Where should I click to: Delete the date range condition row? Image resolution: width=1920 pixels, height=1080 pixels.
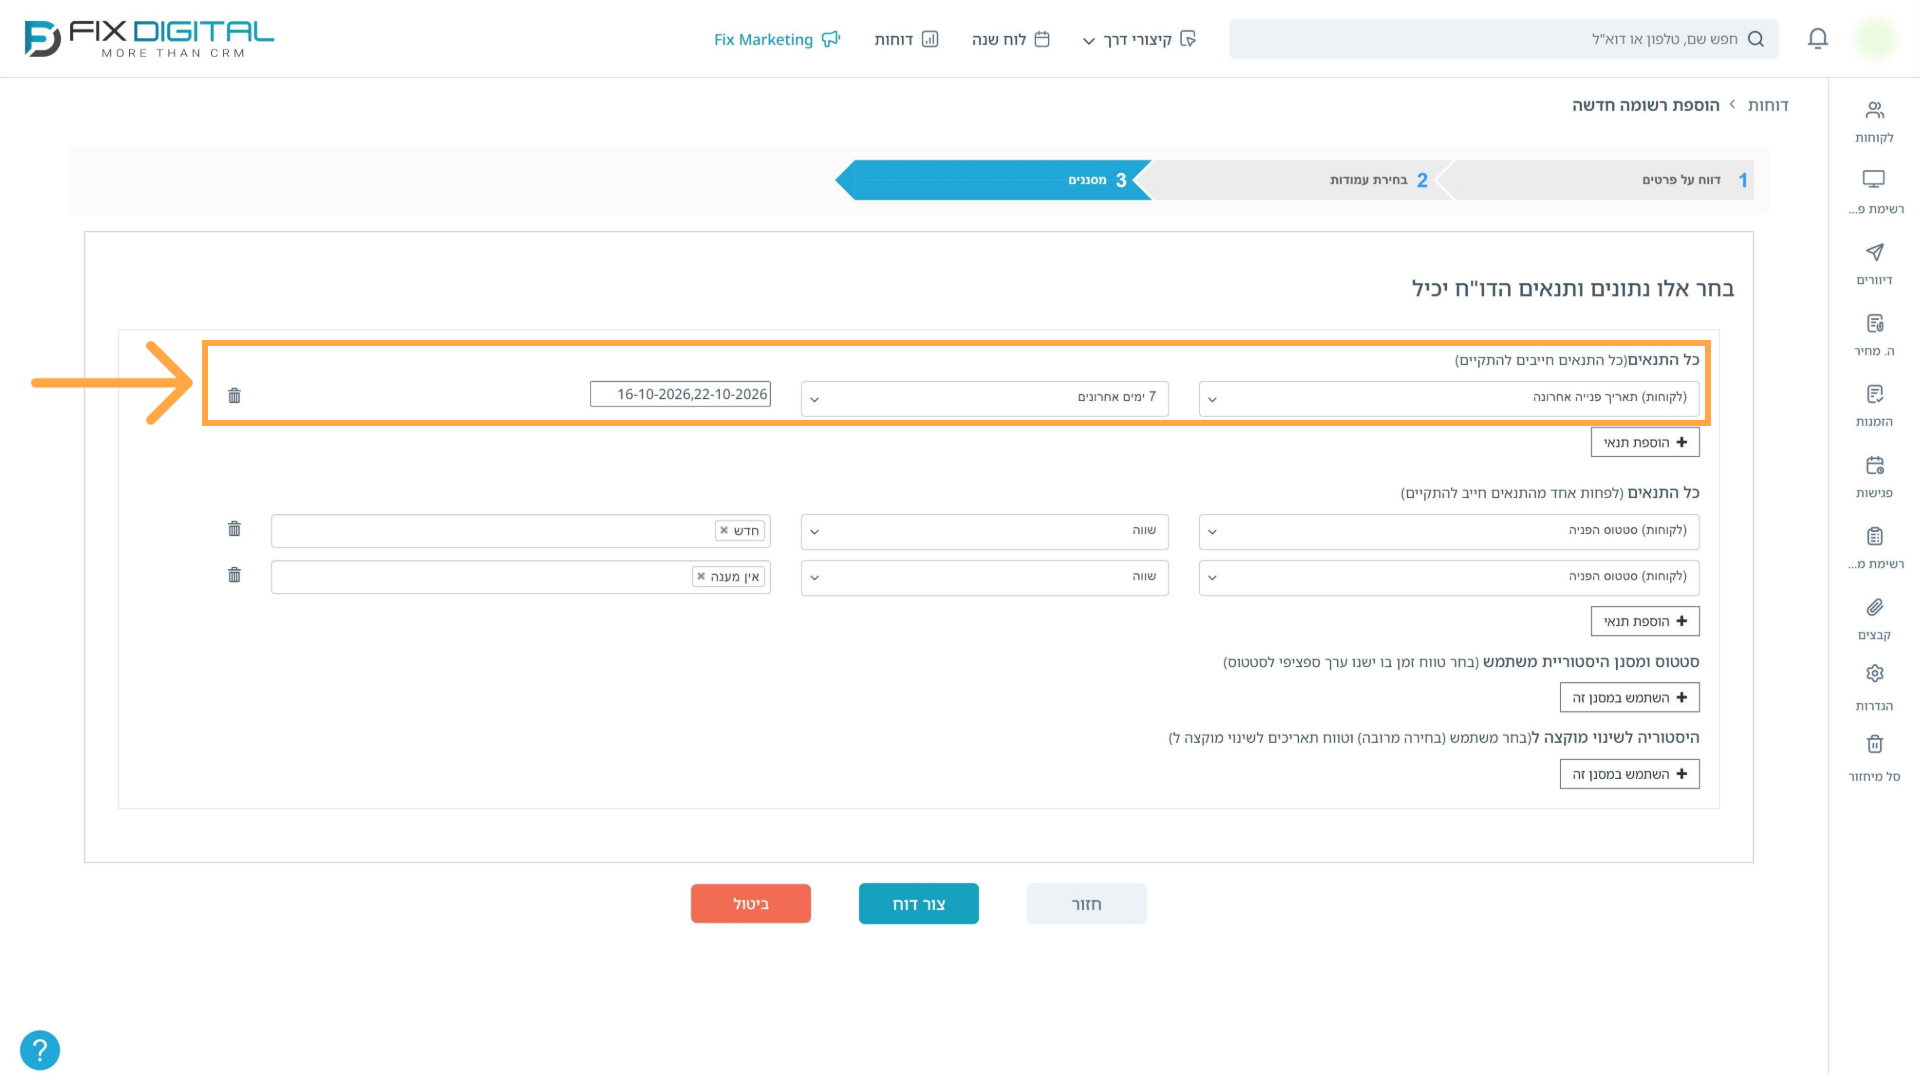(234, 396)
